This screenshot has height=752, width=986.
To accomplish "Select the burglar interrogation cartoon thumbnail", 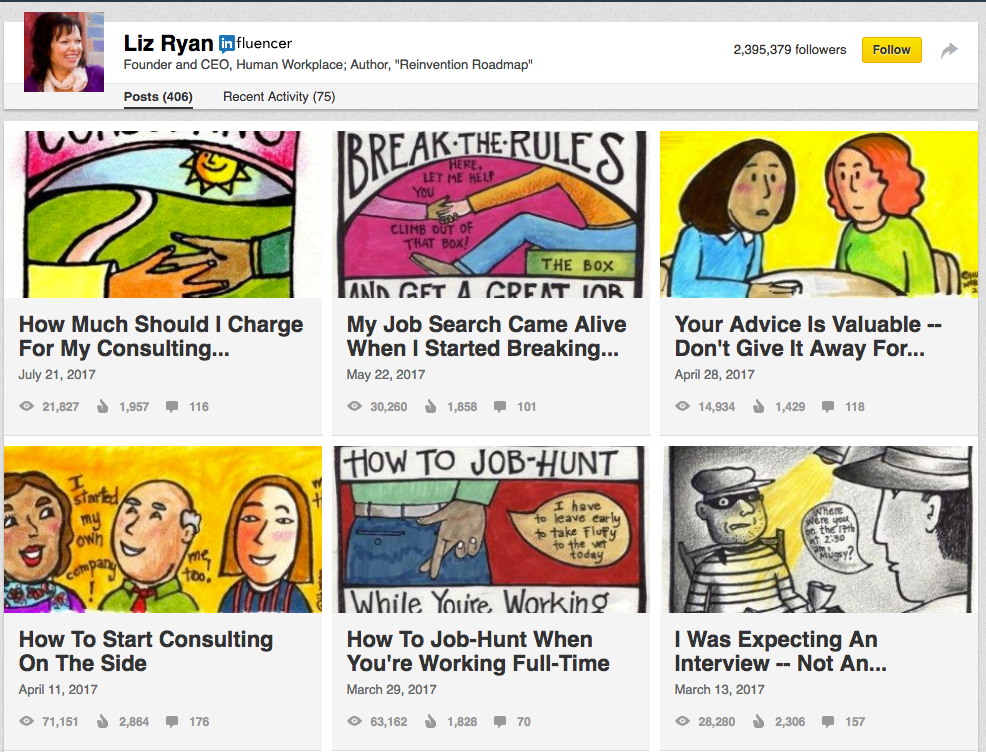I will tap(818, 529).
